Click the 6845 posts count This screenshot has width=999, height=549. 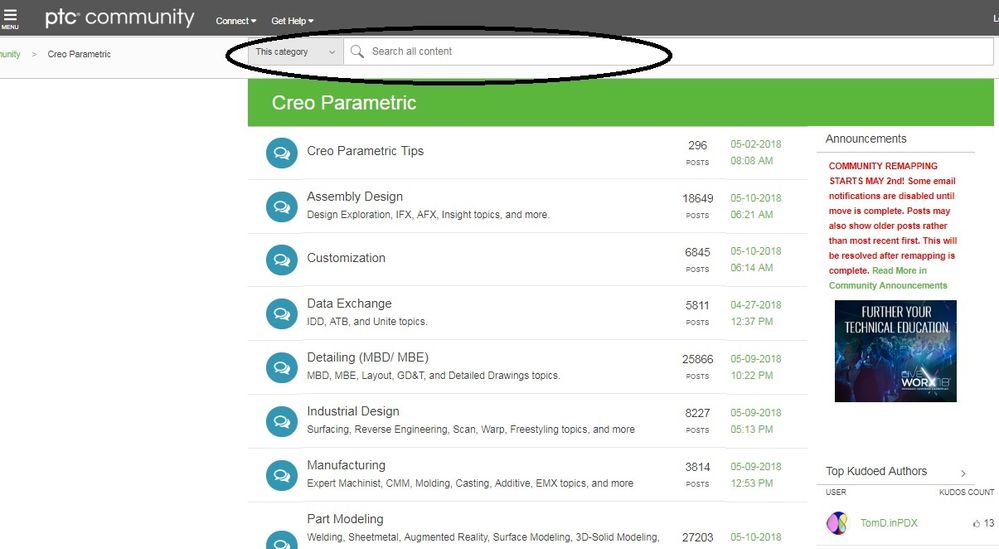[x=698, y=252]
